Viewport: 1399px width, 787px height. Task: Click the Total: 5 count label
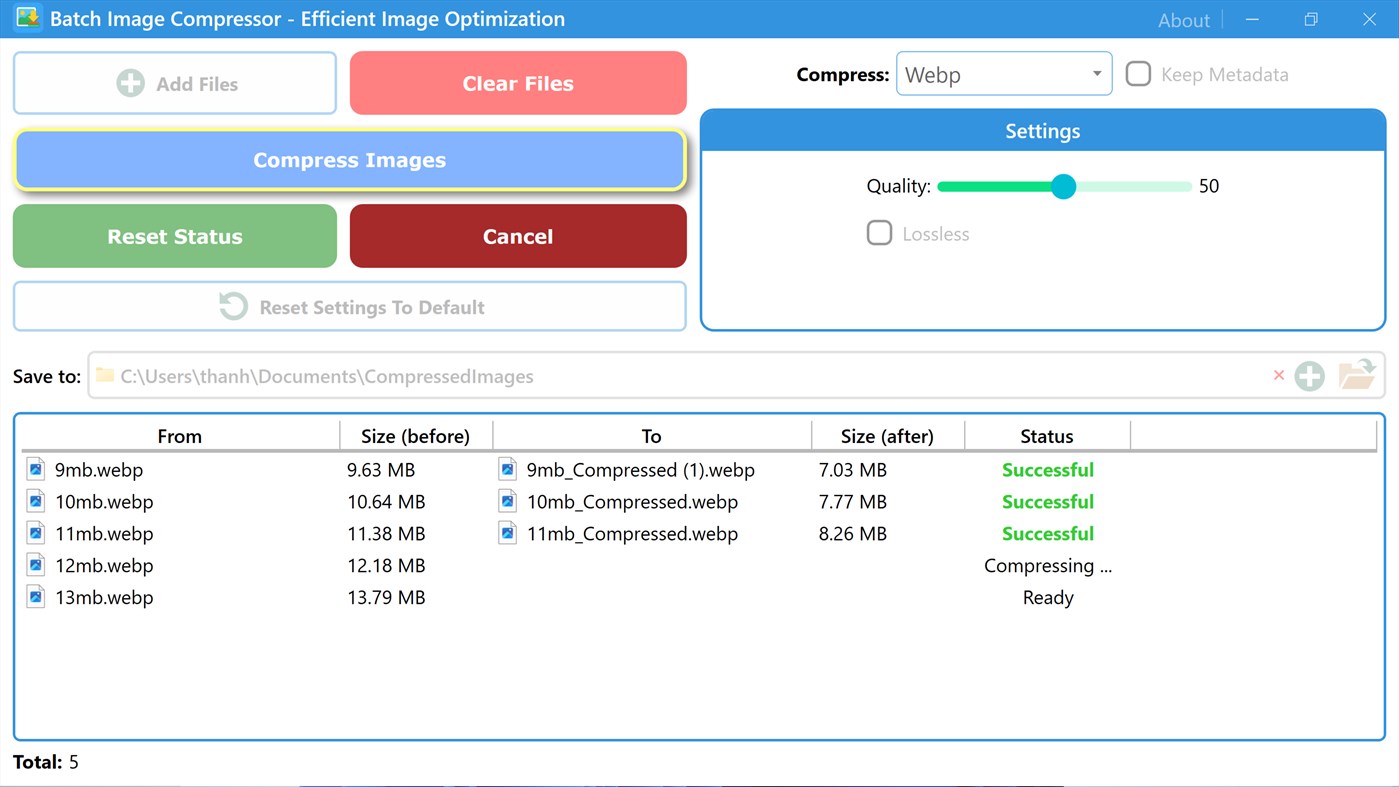tap(46, 762)
